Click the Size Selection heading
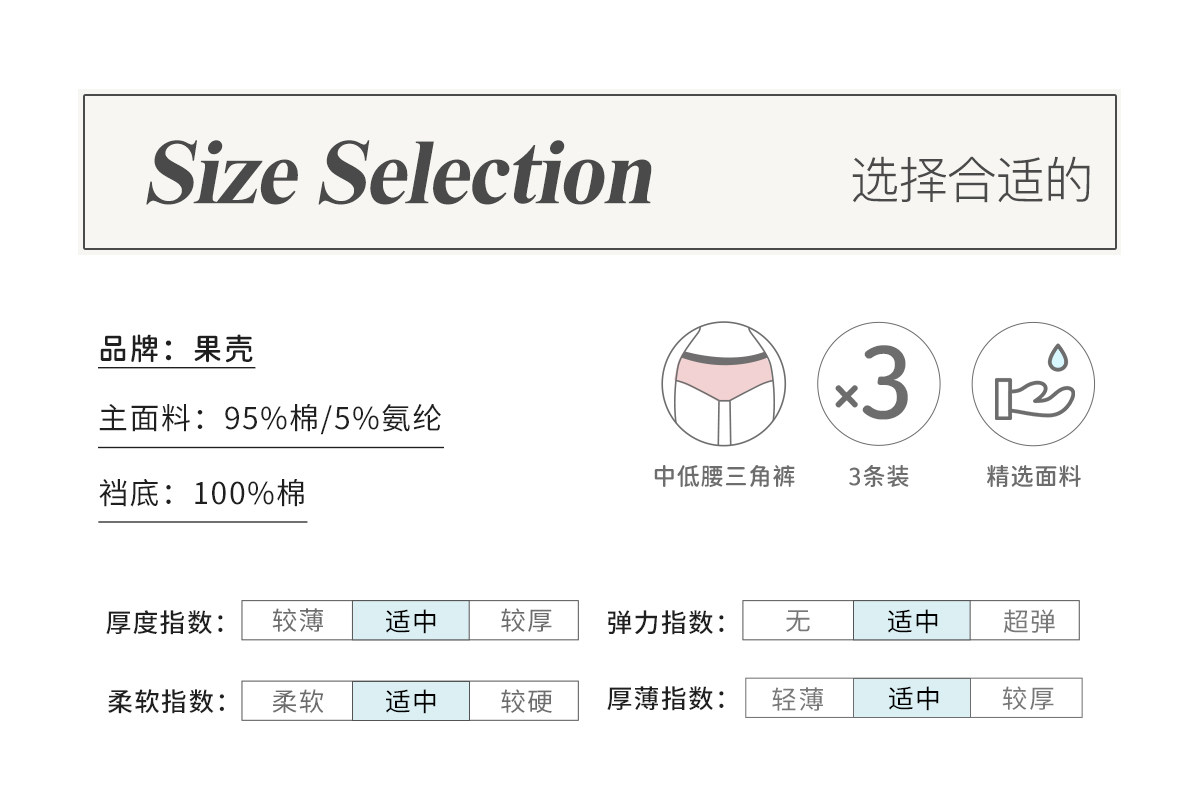 tap(400, 174)
